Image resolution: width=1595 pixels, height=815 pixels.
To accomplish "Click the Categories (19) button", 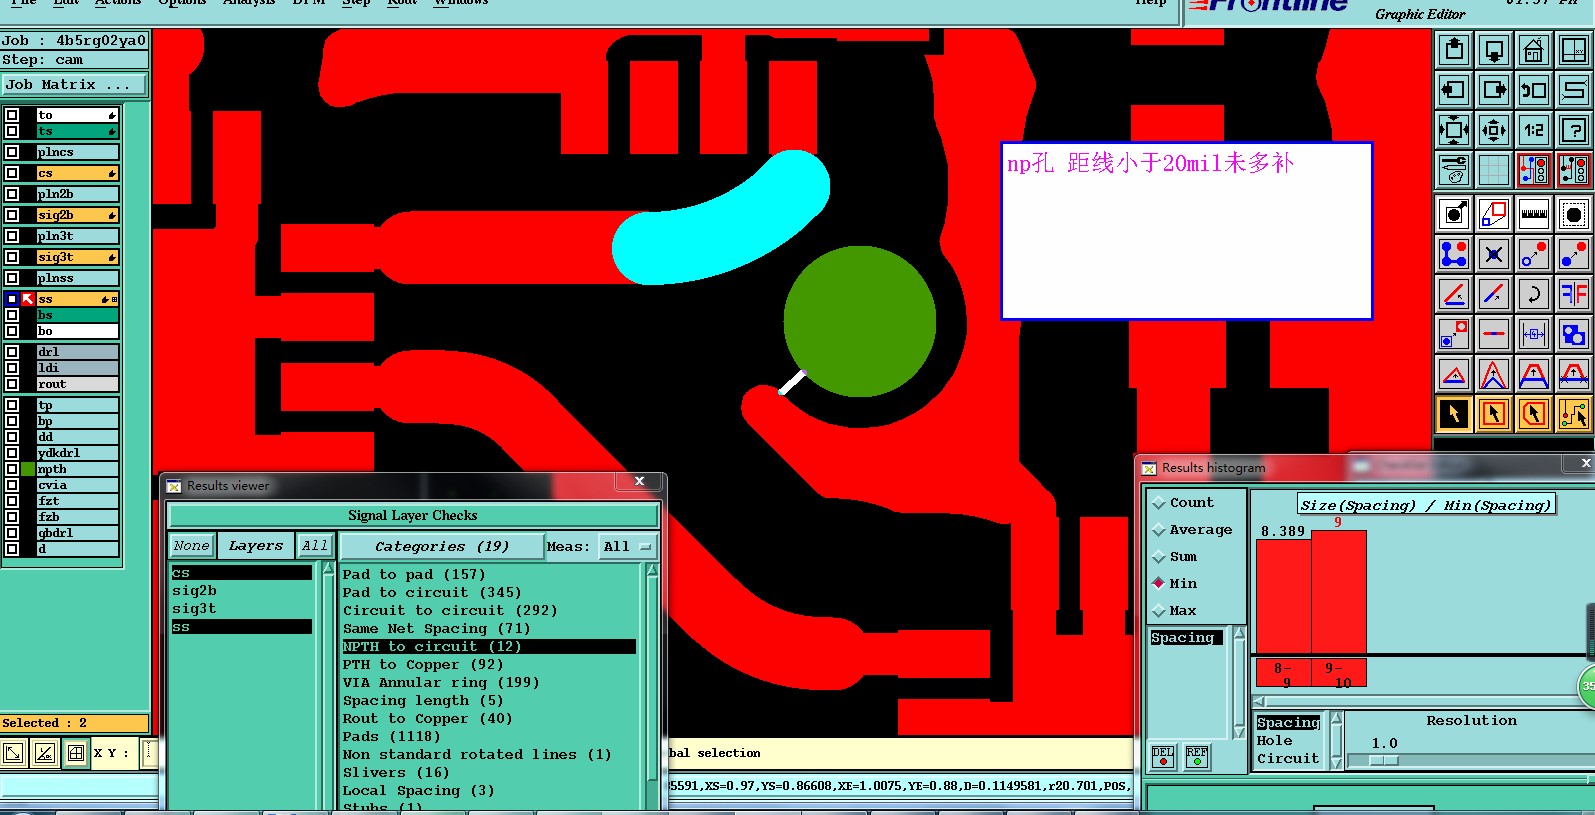I will tap(441, 546).
